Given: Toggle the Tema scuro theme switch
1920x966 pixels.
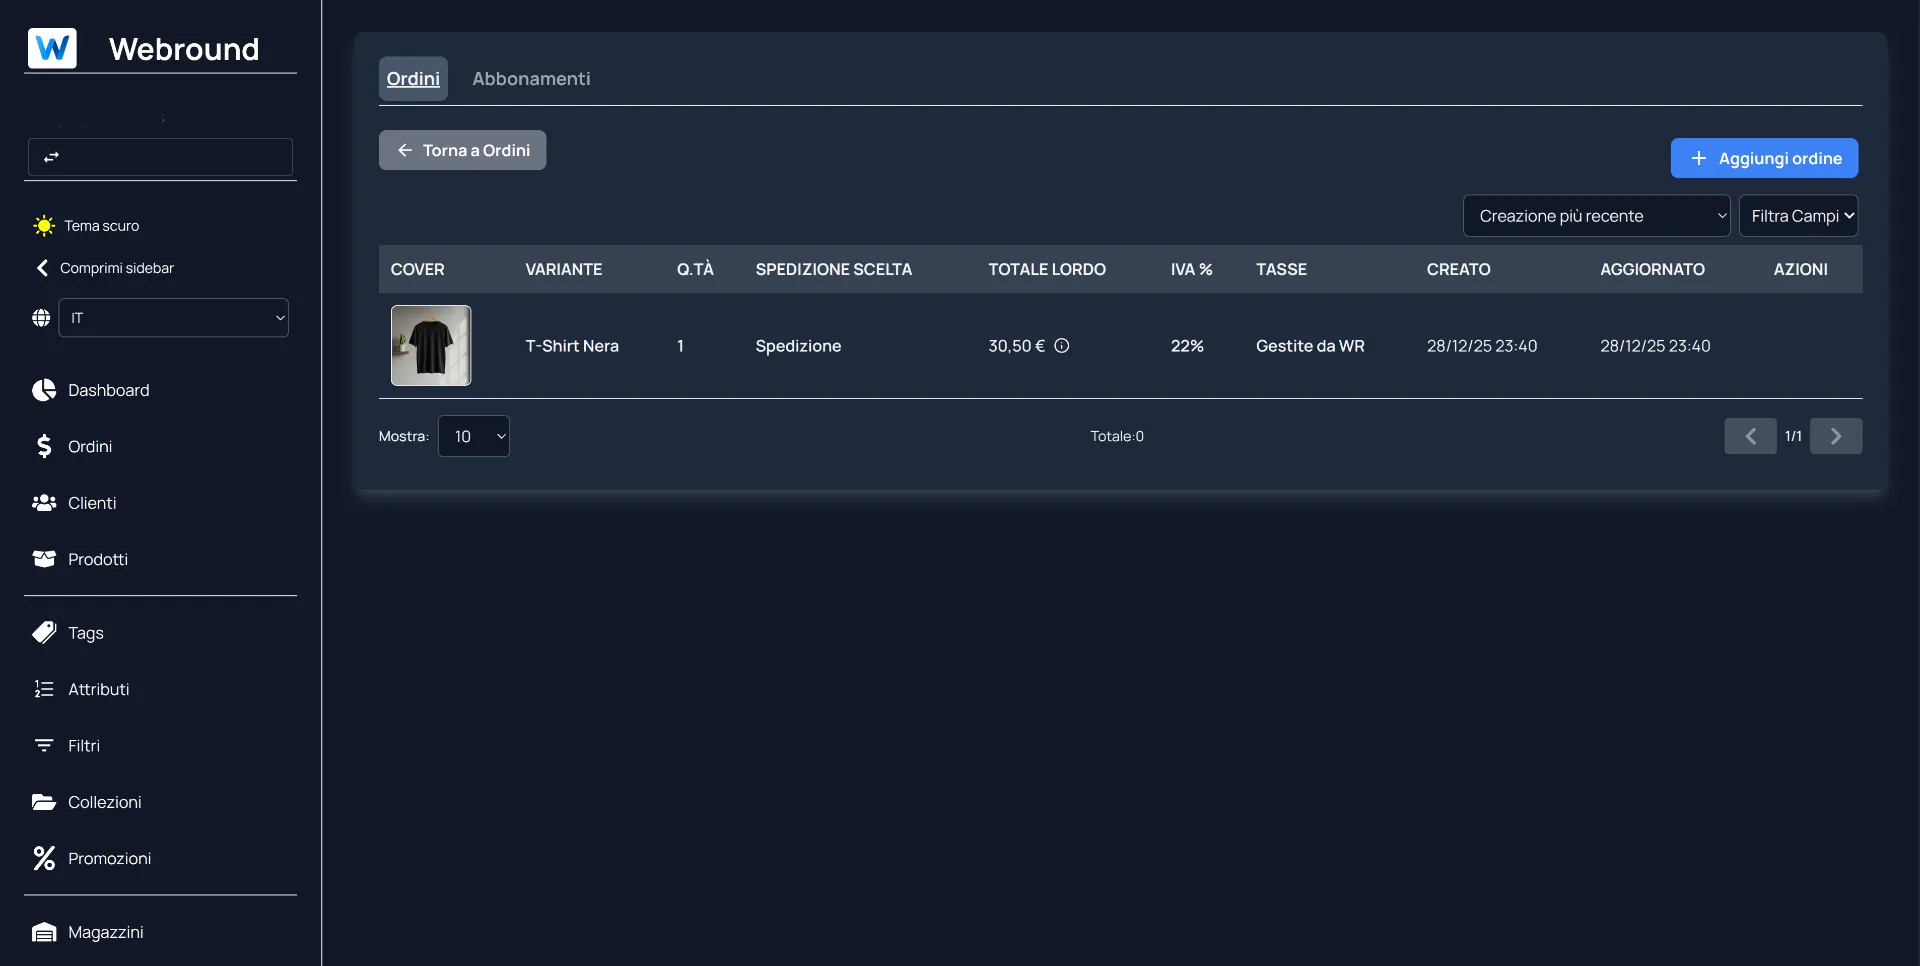Looking at the screenshot, I should [44, 226].
